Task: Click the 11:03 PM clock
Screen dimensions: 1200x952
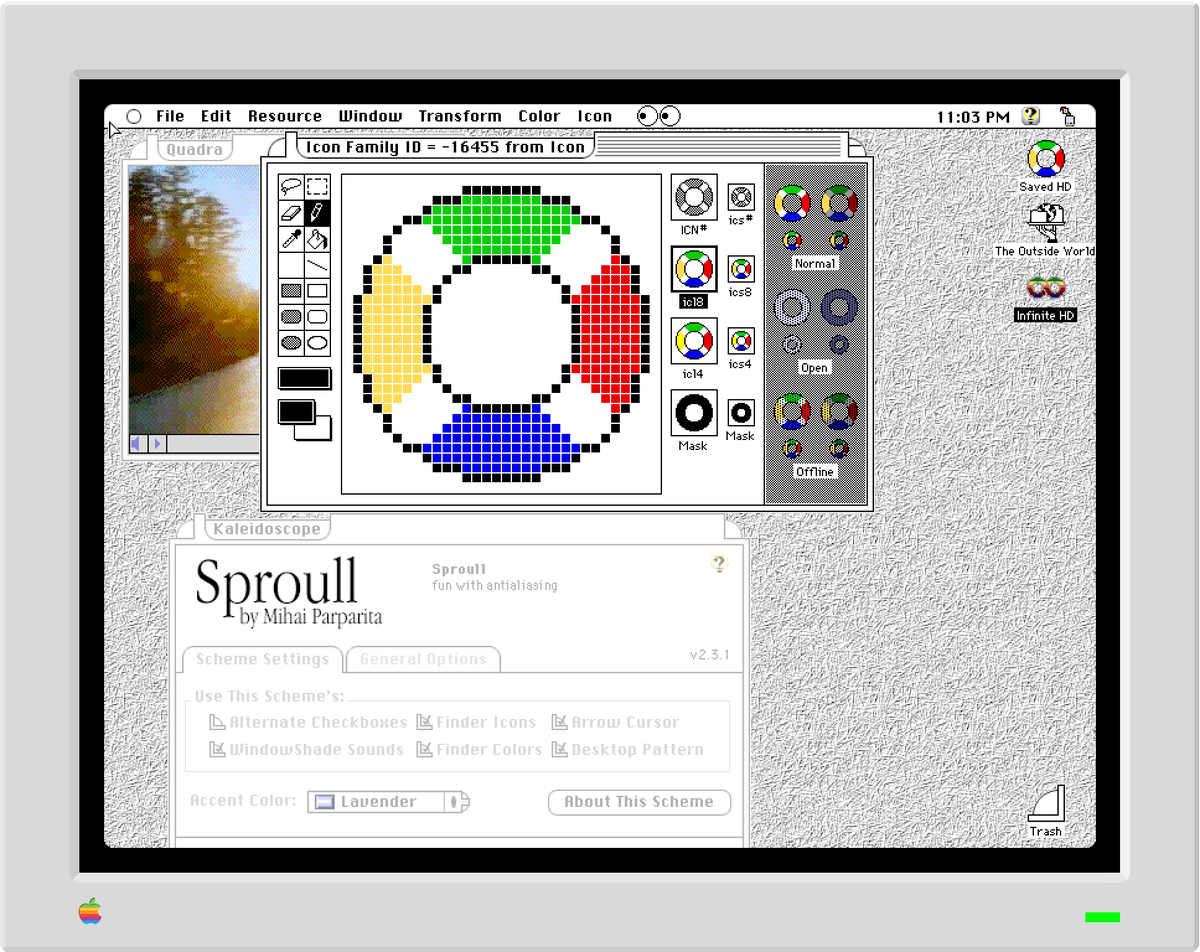Action: [973, 117]
